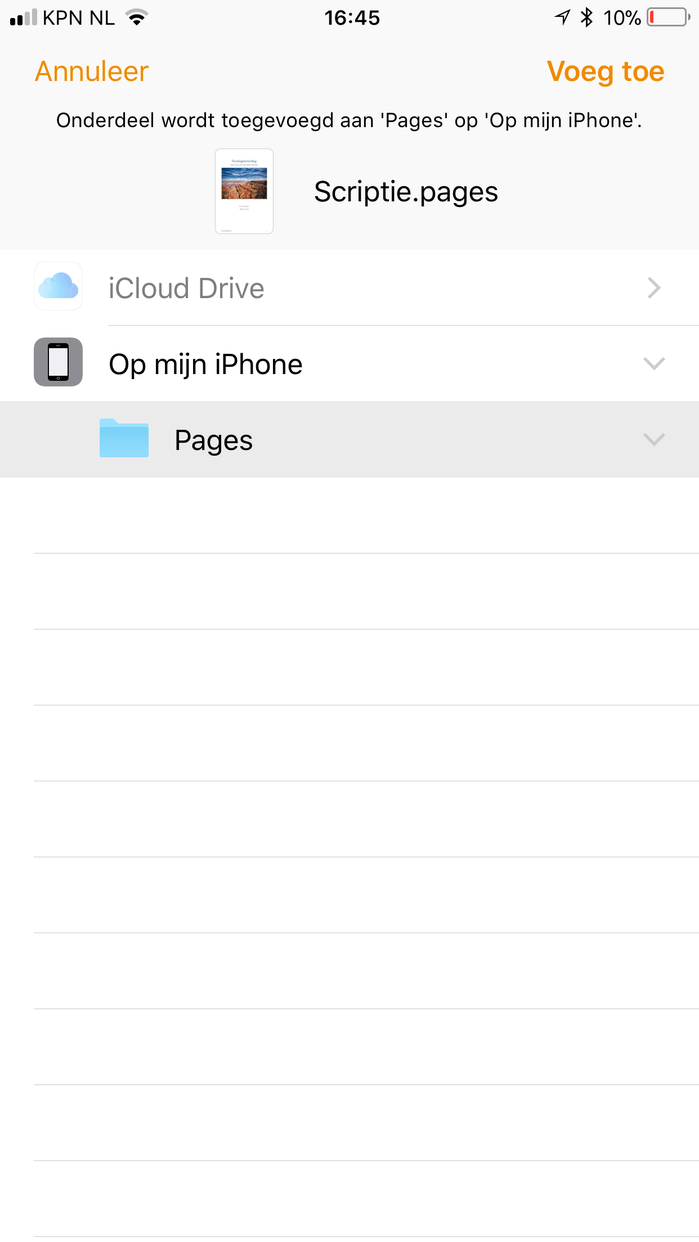Tap the iPhone device icon
Image resolution: width=699 pixels, height=1242 pixels.
[x=58, y=362]
